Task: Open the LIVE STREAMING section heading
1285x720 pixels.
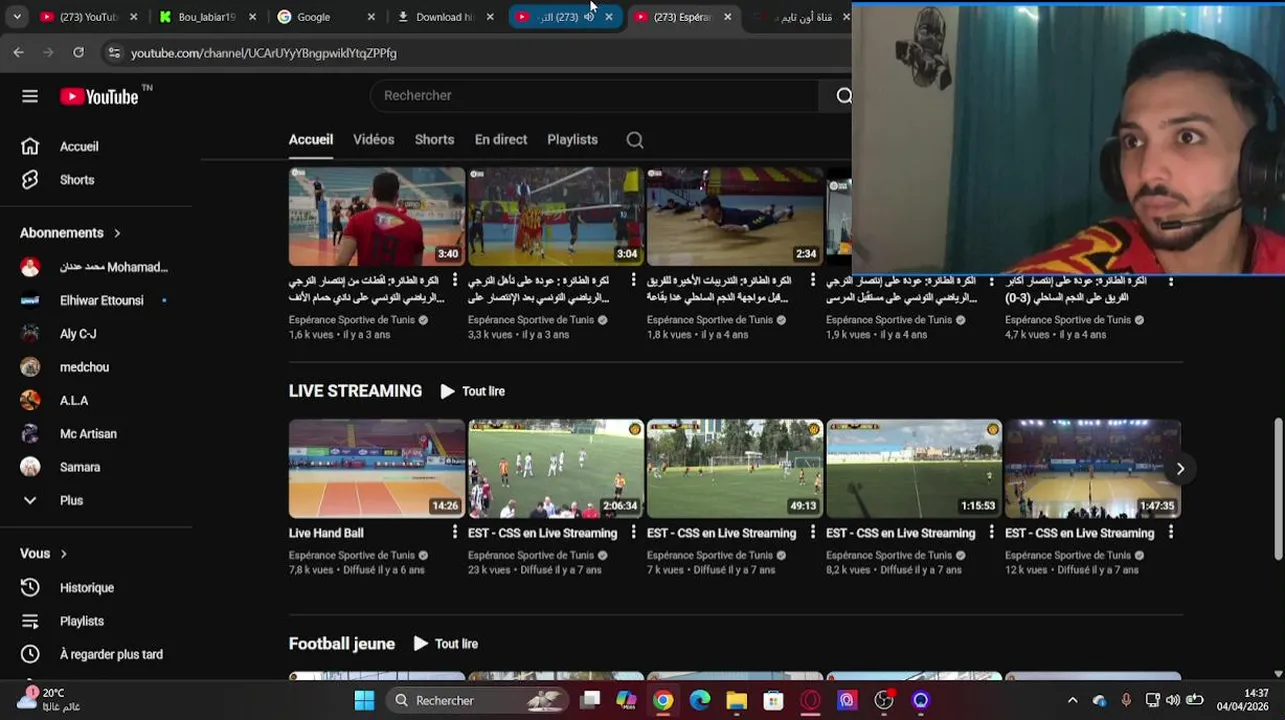Action: click(355, 391)
